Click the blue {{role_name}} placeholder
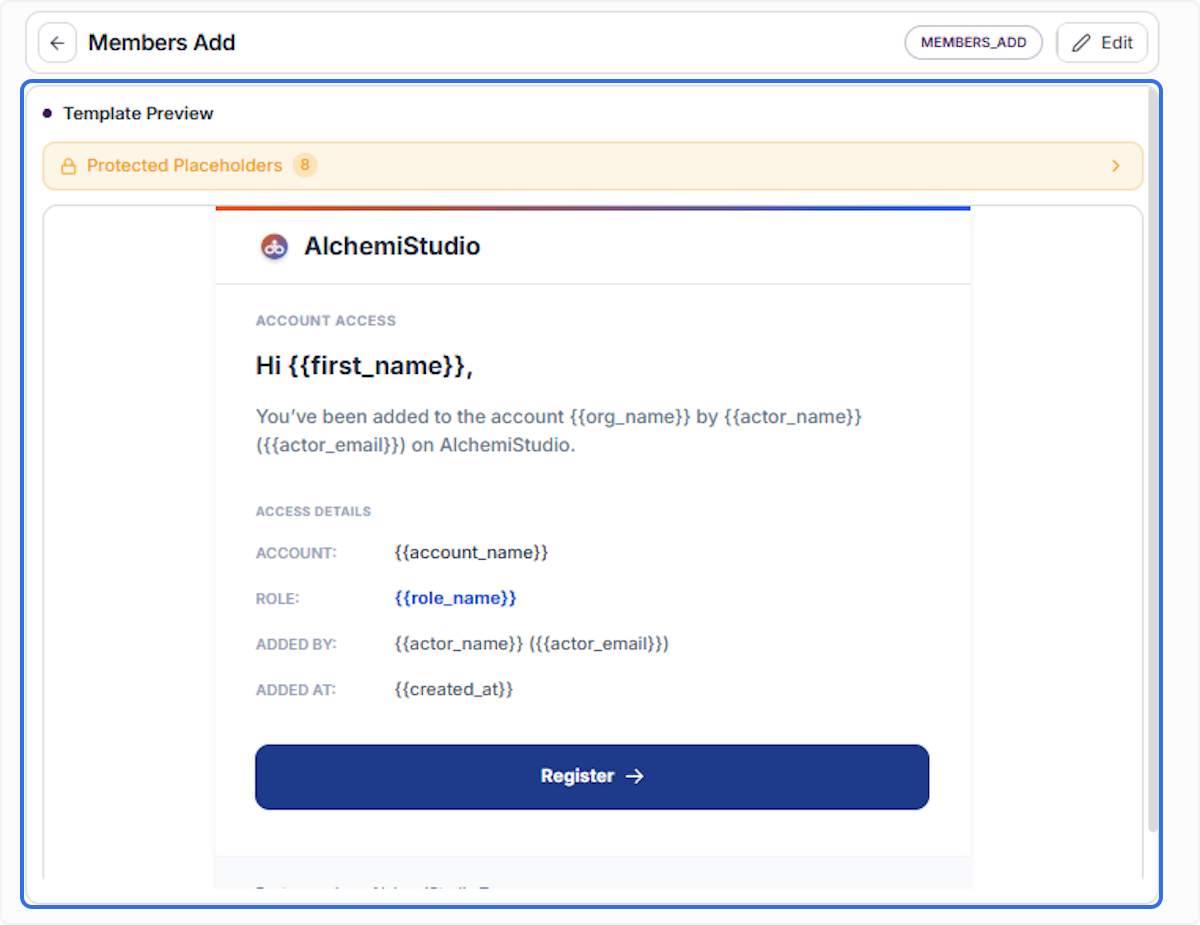Viewport: 1200px width, 925px height. [x=455, y=598]
